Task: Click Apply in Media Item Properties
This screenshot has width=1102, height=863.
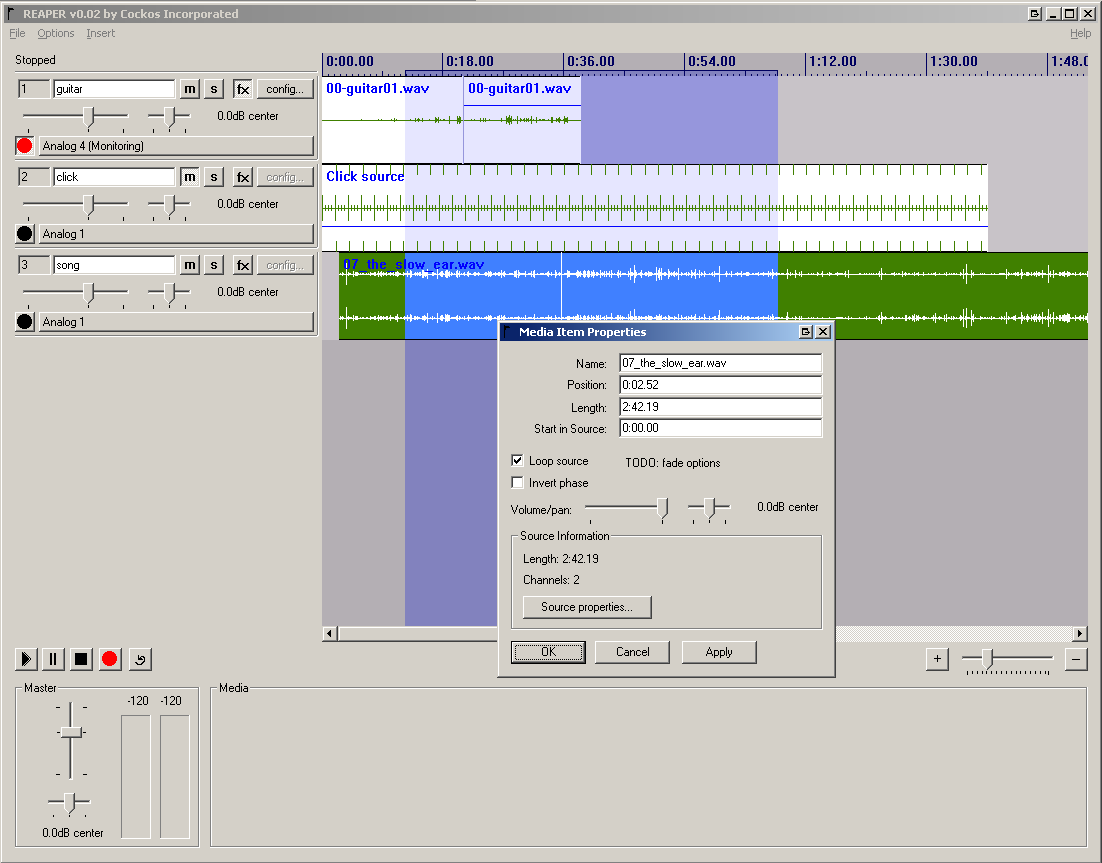Action: pyautogui.click(x=719, y=652)
